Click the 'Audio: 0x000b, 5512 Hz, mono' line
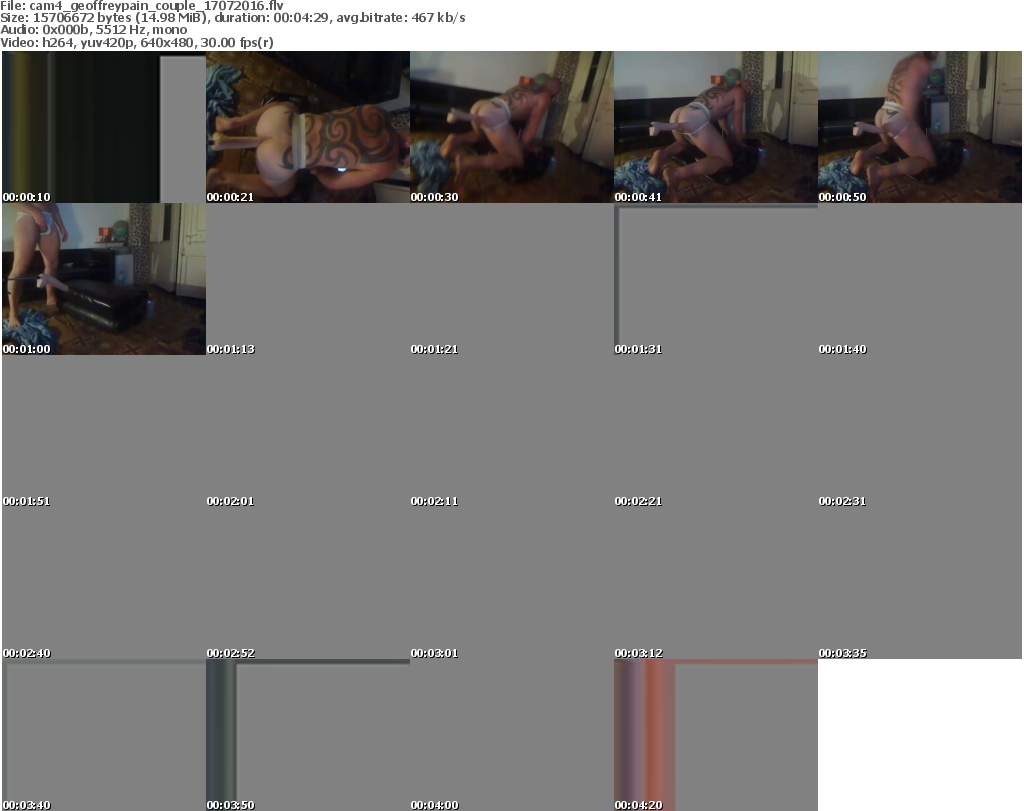This screenshot has height=811, width=1024. (93, 30)
